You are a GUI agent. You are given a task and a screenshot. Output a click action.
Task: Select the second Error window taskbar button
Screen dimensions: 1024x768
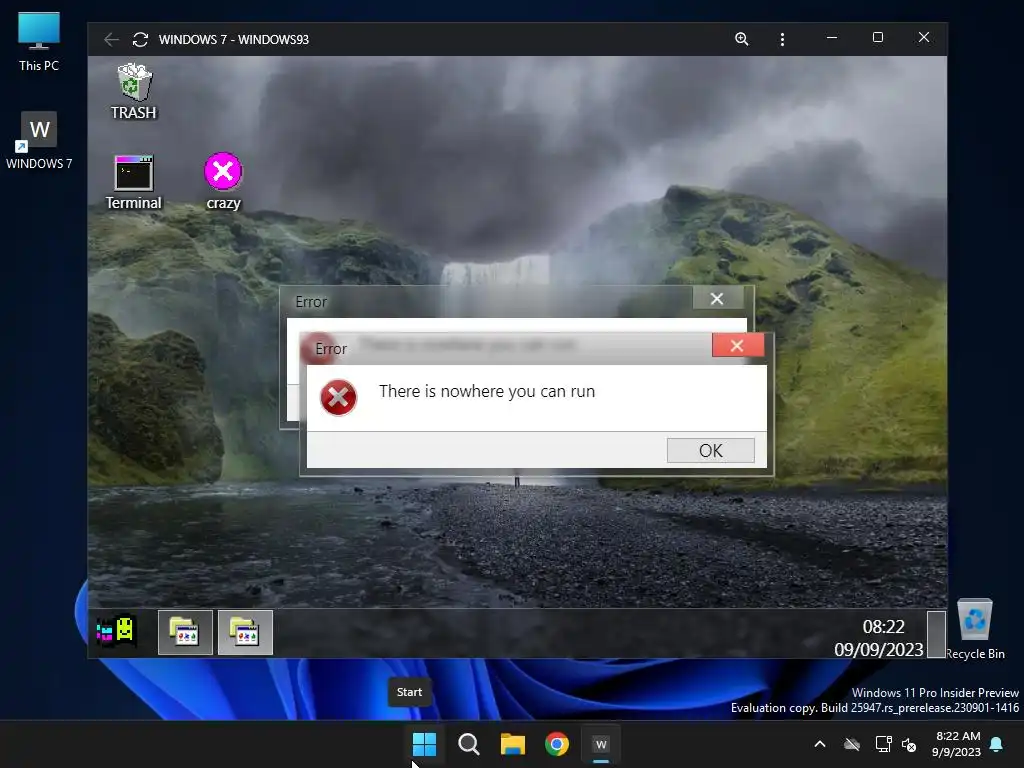pos(245,632)
